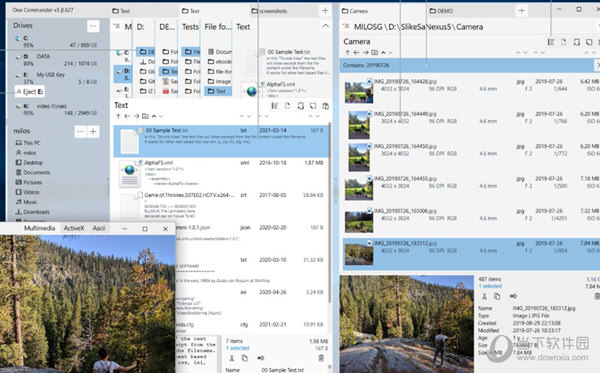The height and width of the screenshot is (373, 600).
Task: Go to Music in the favorites list
Action: click(26, 202)
